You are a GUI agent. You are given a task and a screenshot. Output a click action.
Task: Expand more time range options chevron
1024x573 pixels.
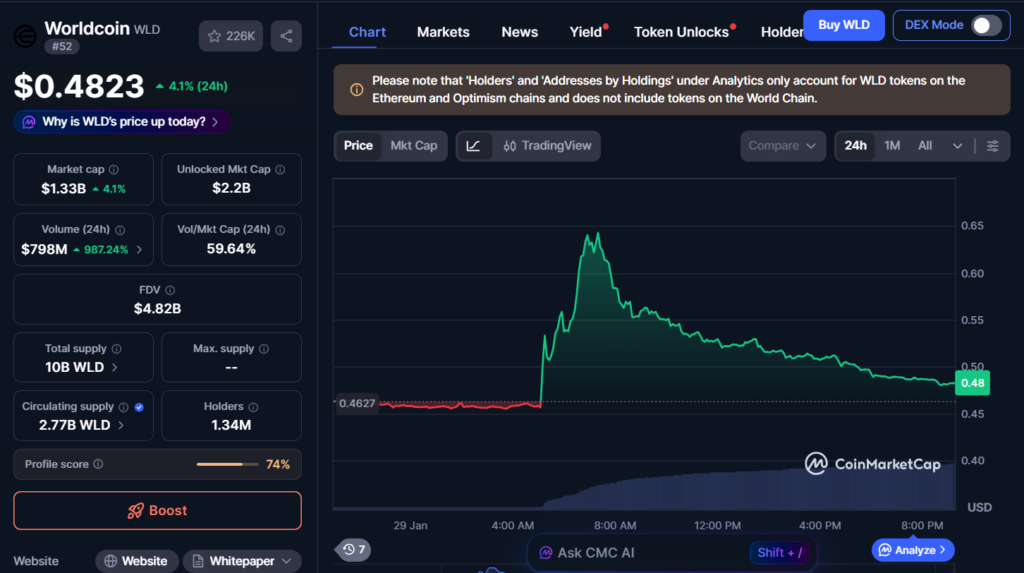[957, 146]
